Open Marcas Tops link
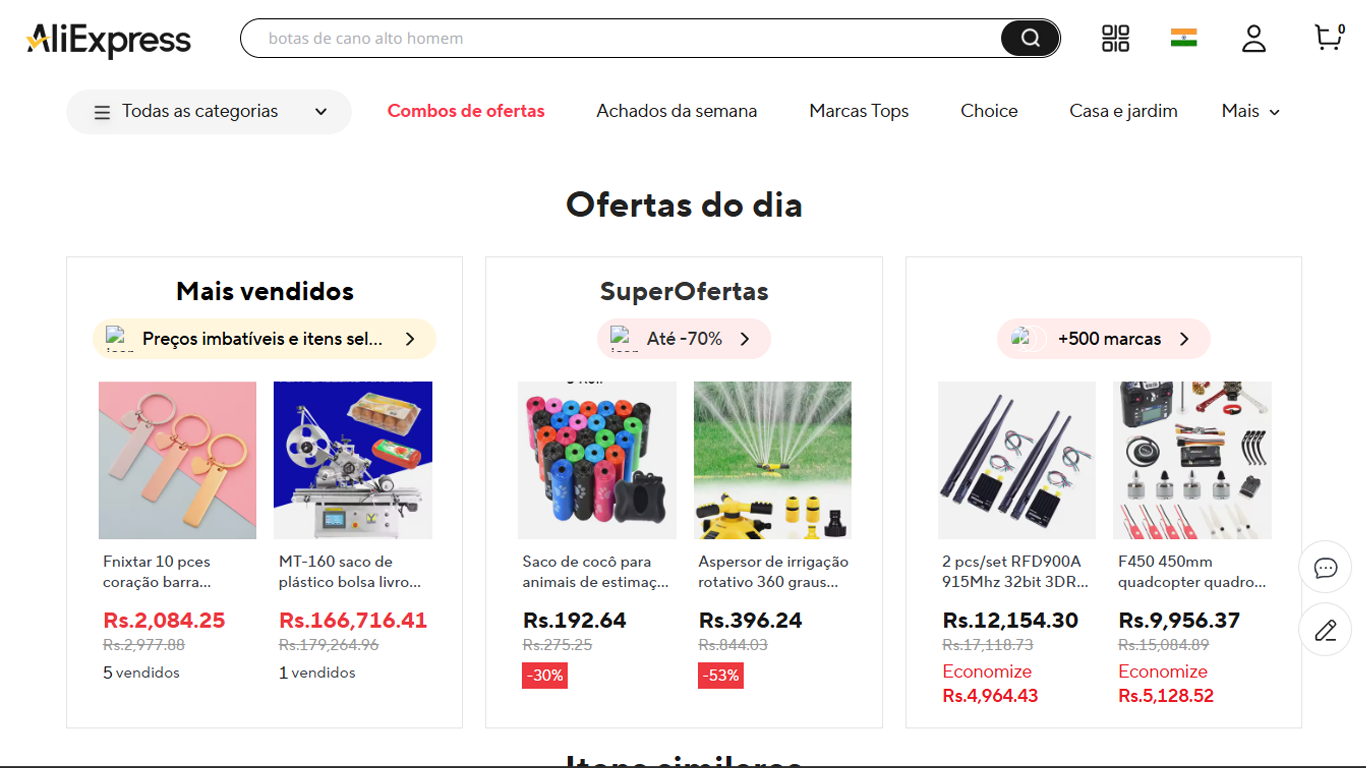The image size is (1366, 768). [859, 111]
